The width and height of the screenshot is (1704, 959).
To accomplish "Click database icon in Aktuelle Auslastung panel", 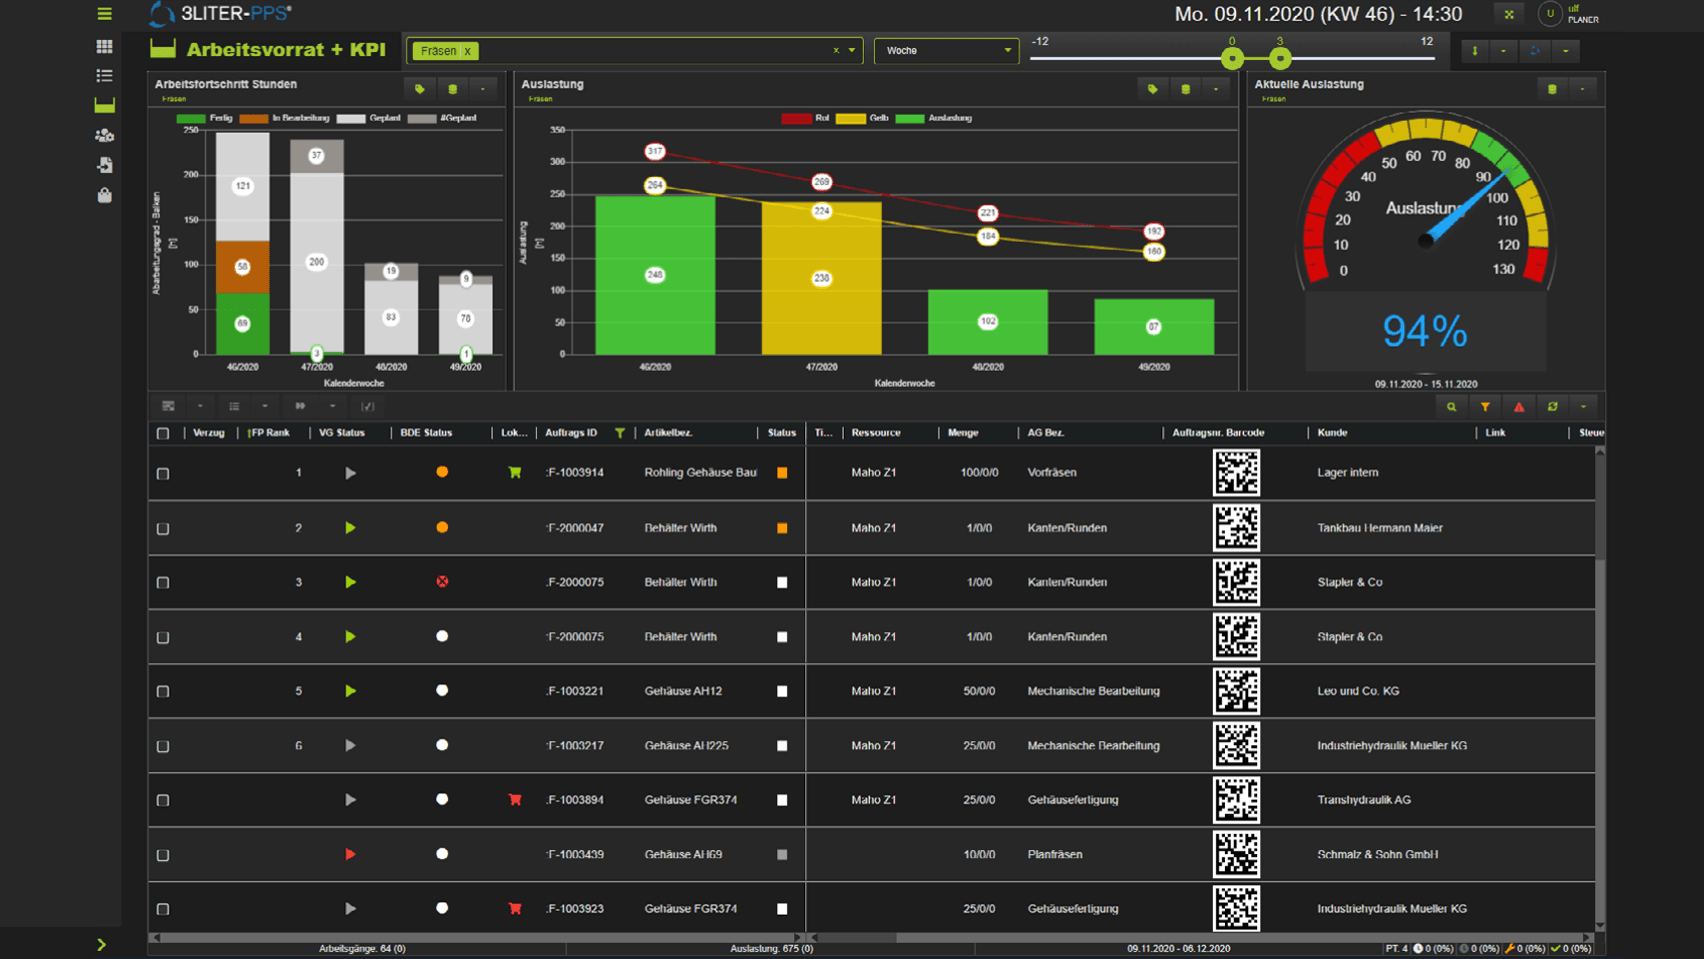I will pos(1552,89).
